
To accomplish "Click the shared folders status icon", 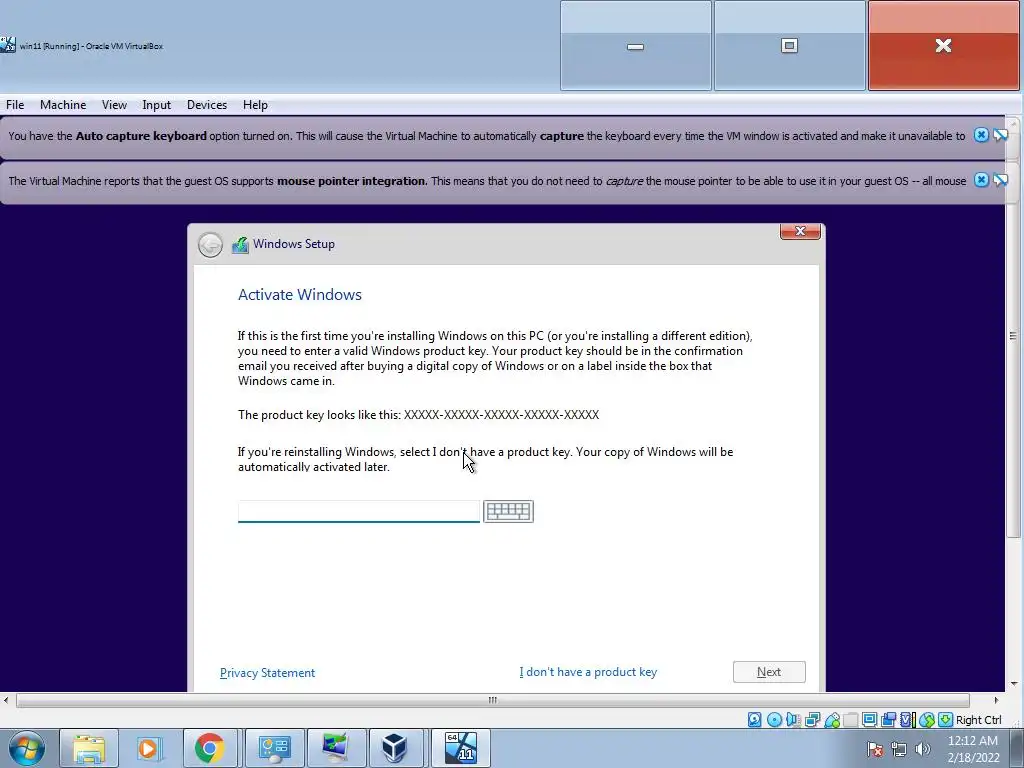I will point(850,720).
